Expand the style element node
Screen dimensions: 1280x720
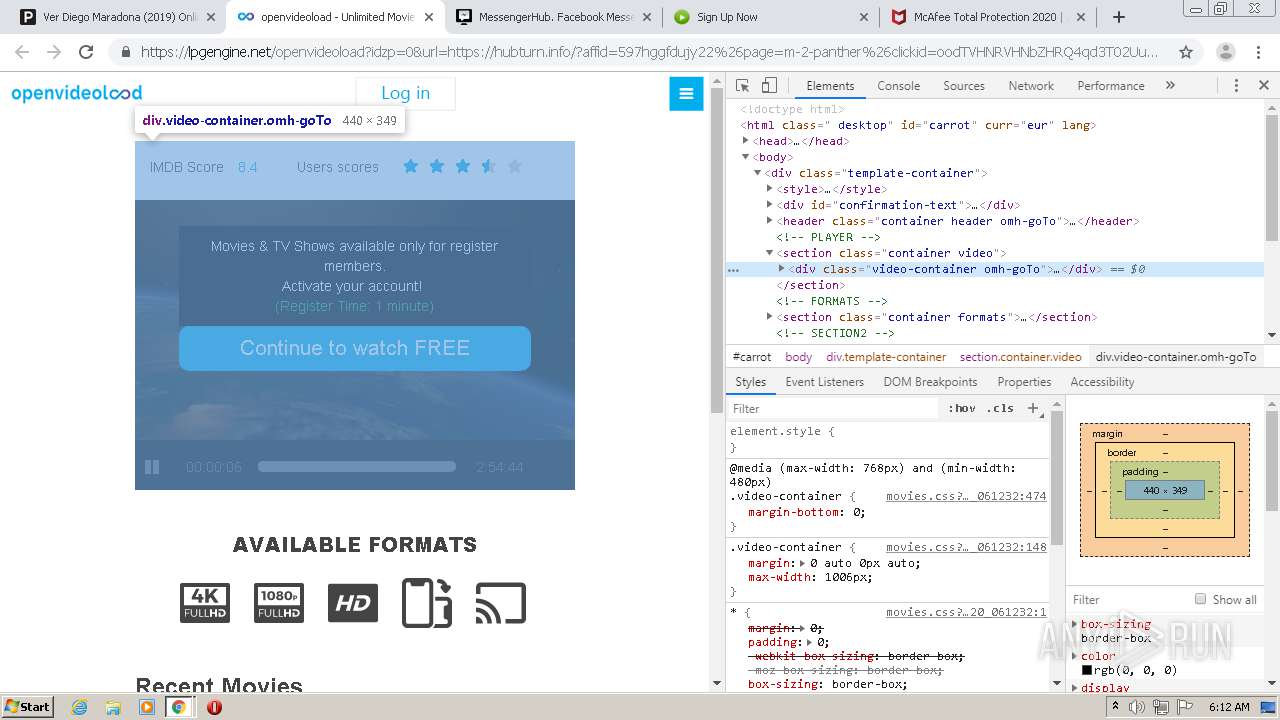pyautogui.click(x=769, y=189)
